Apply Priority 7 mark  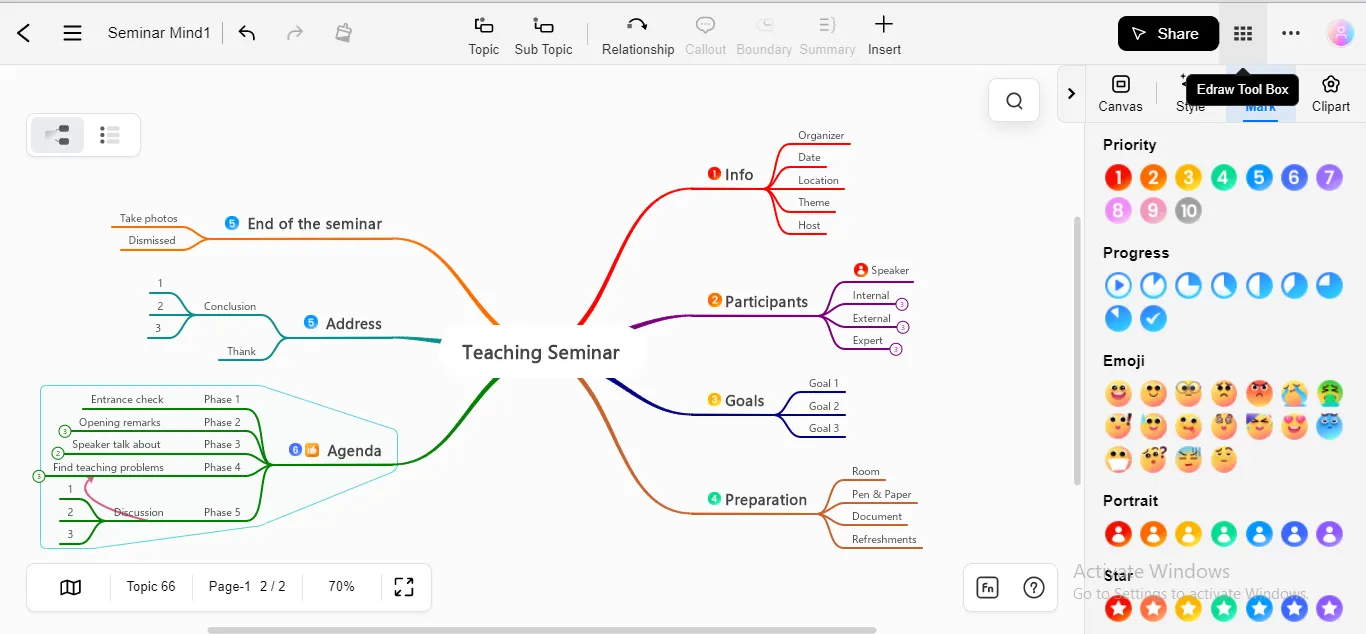[x=1329, y=178]
